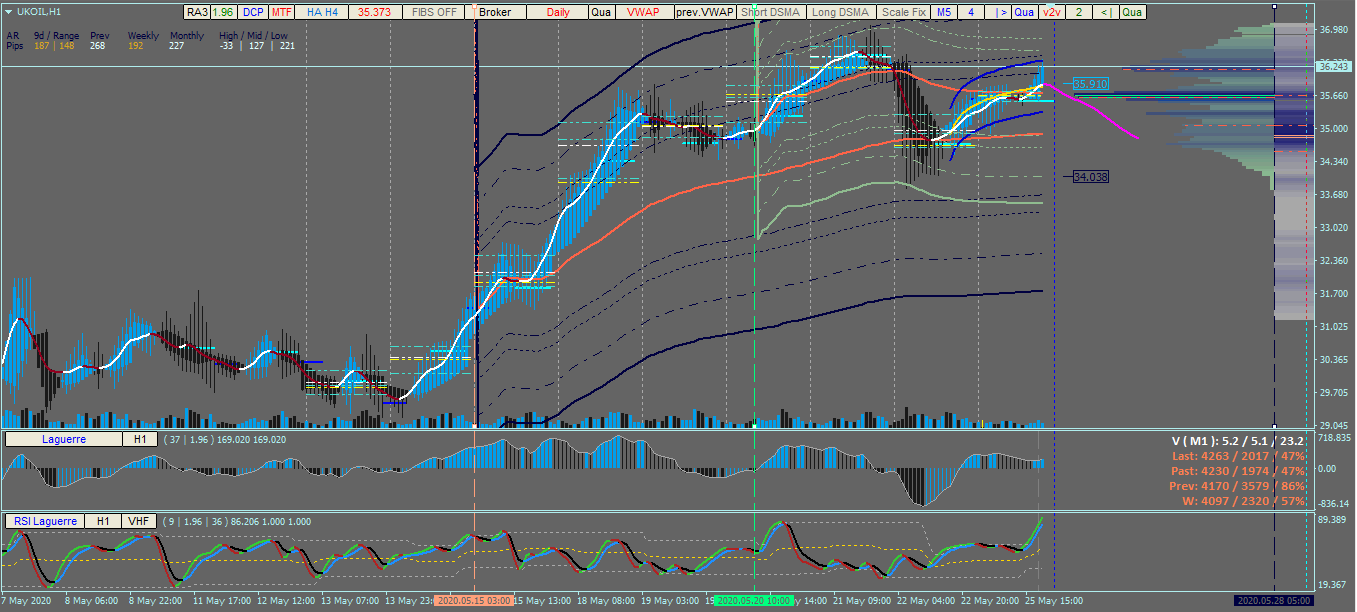Click the Qua button next to Daily
This screenshot has width=1357, height=612.
(x=601, y=13)
